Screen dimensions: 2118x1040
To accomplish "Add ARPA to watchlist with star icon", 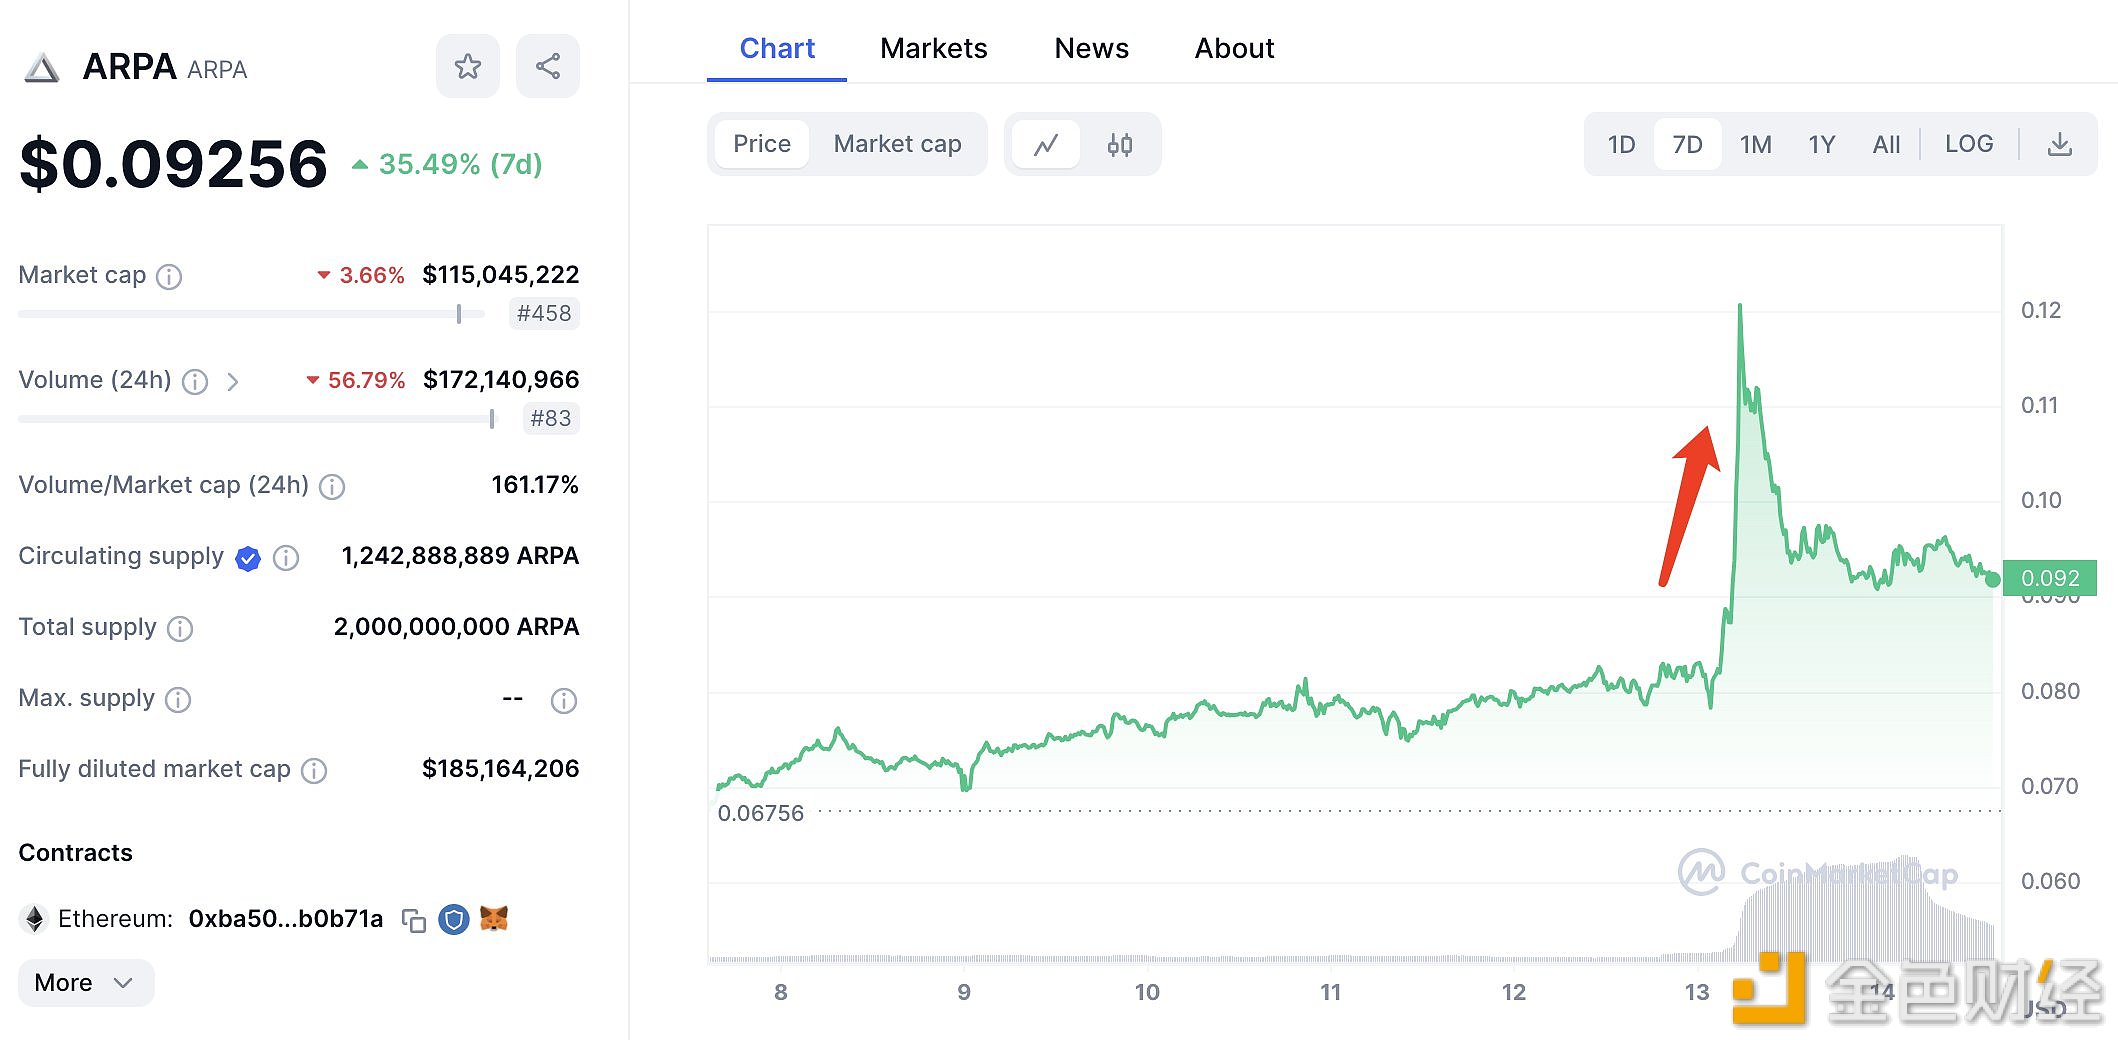I will click(x=467, y=67).
